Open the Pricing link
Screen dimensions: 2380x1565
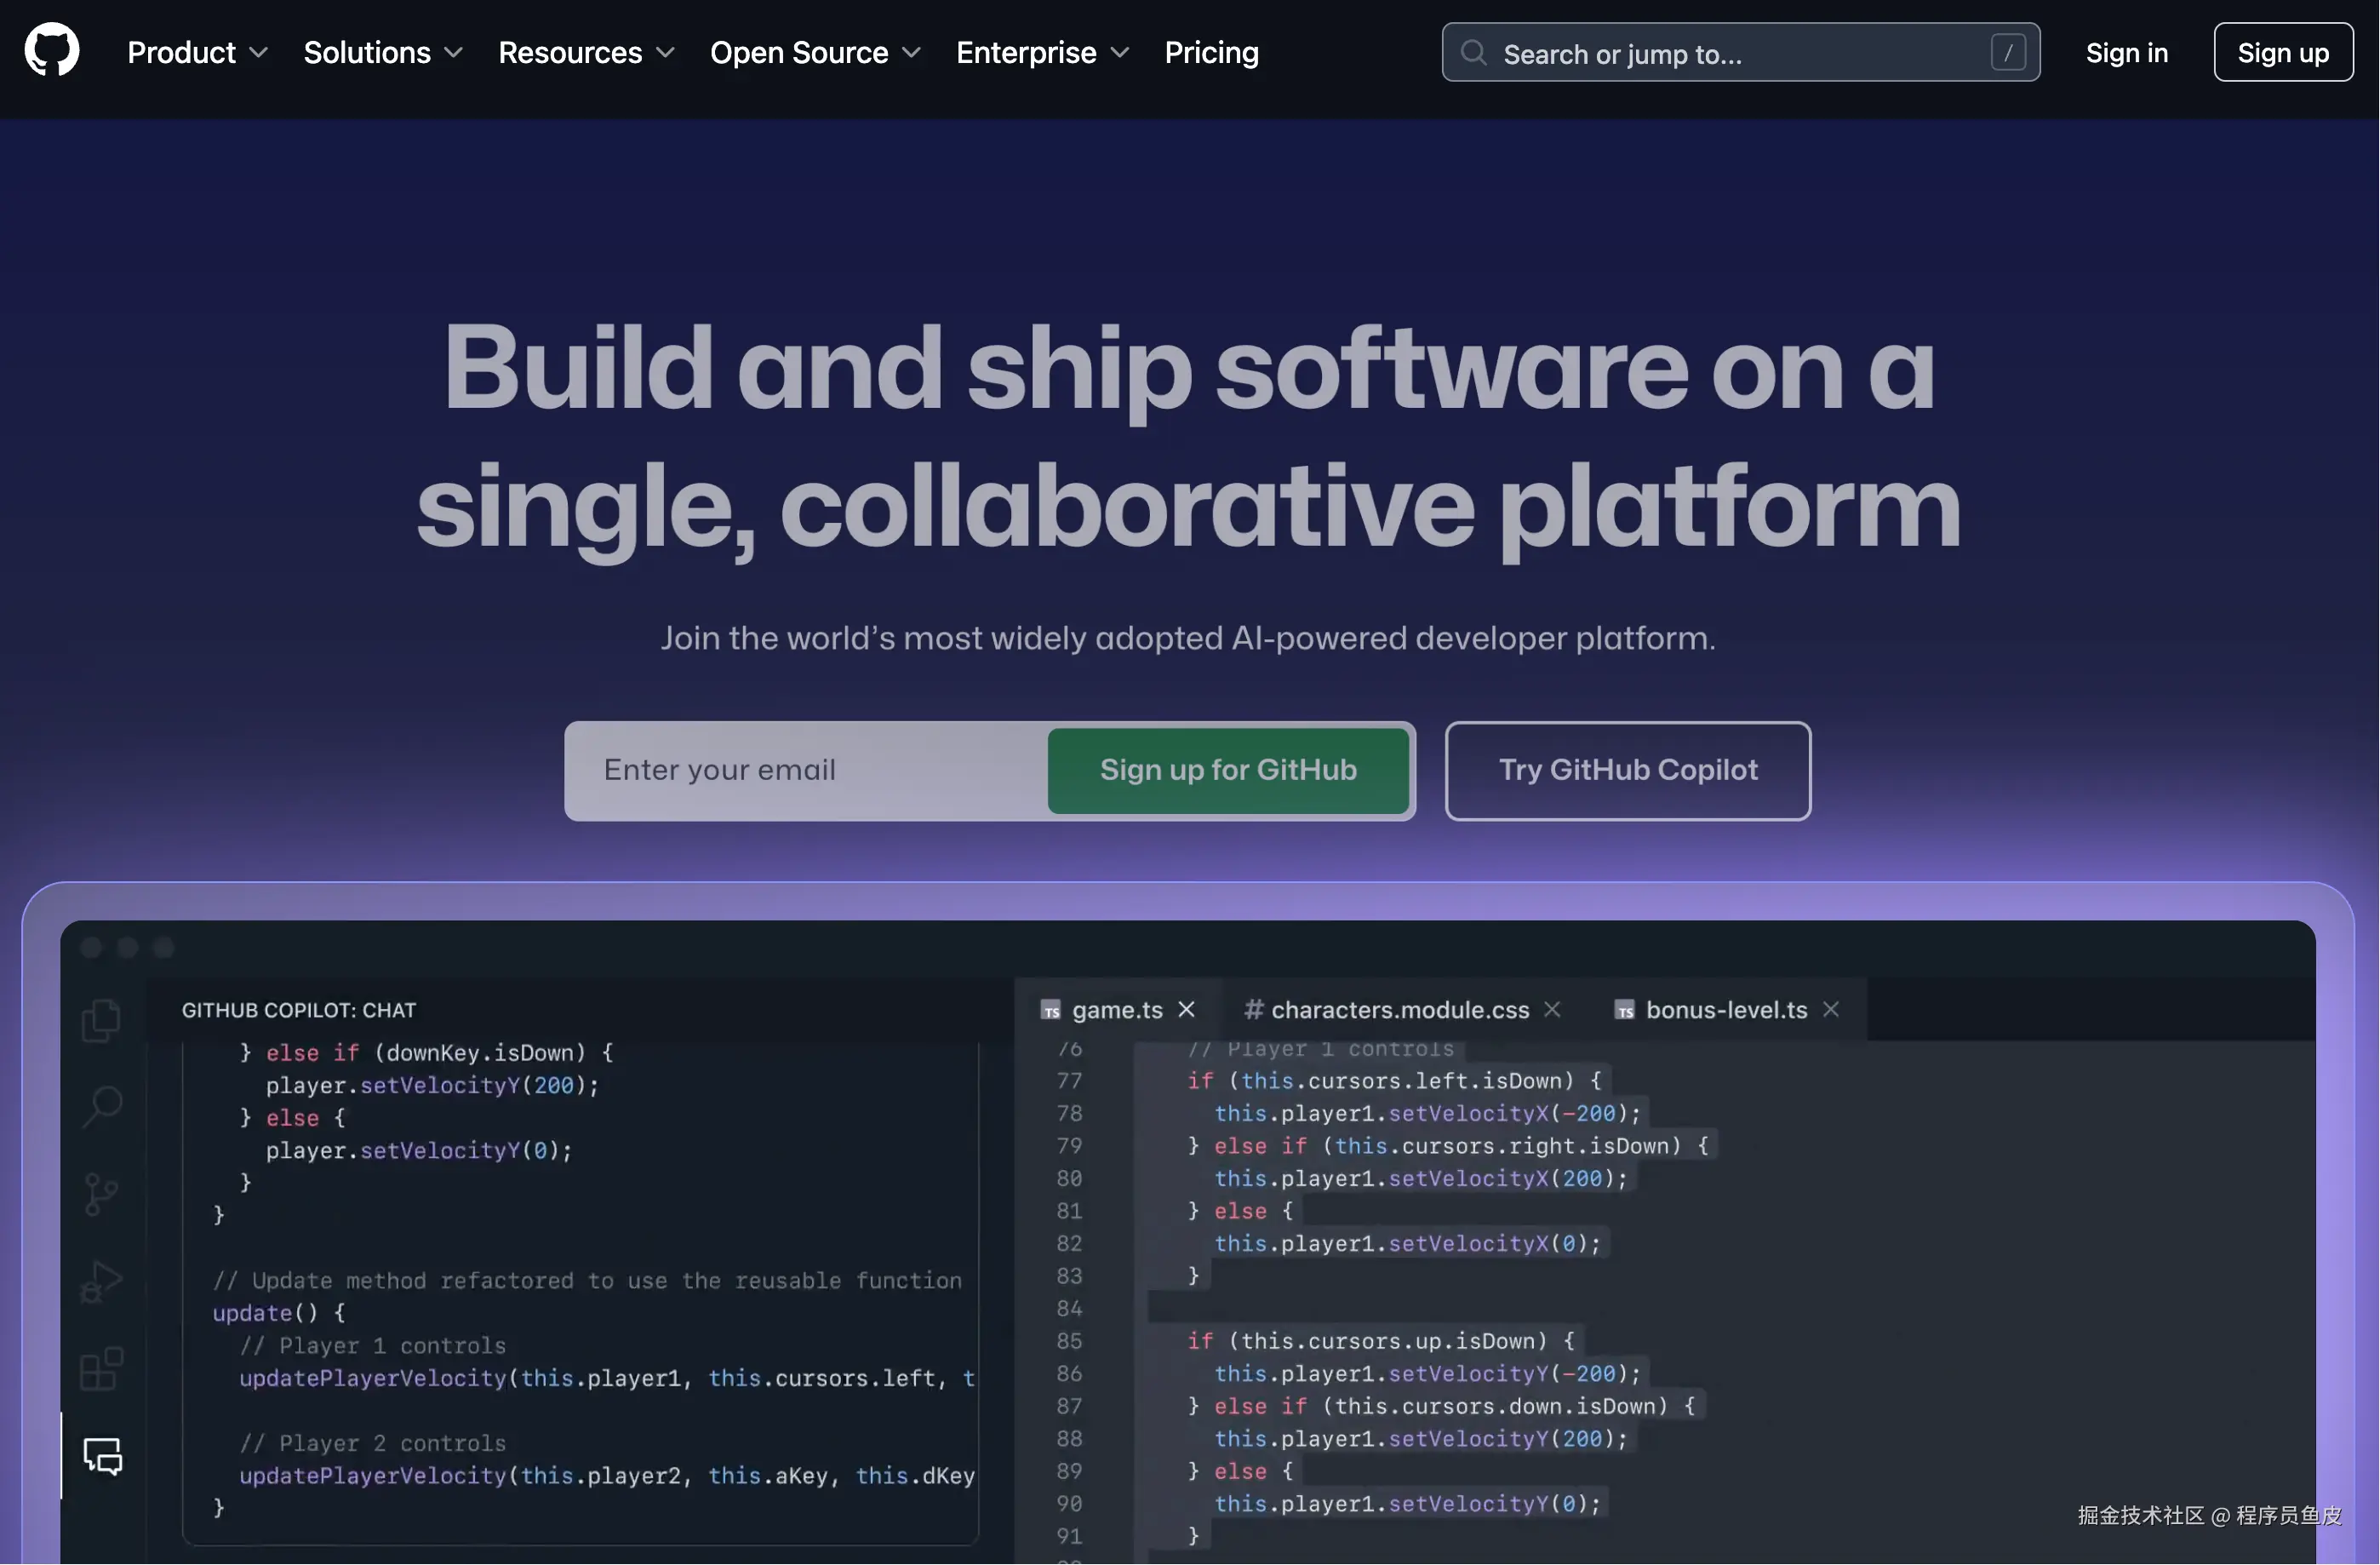1211,53
